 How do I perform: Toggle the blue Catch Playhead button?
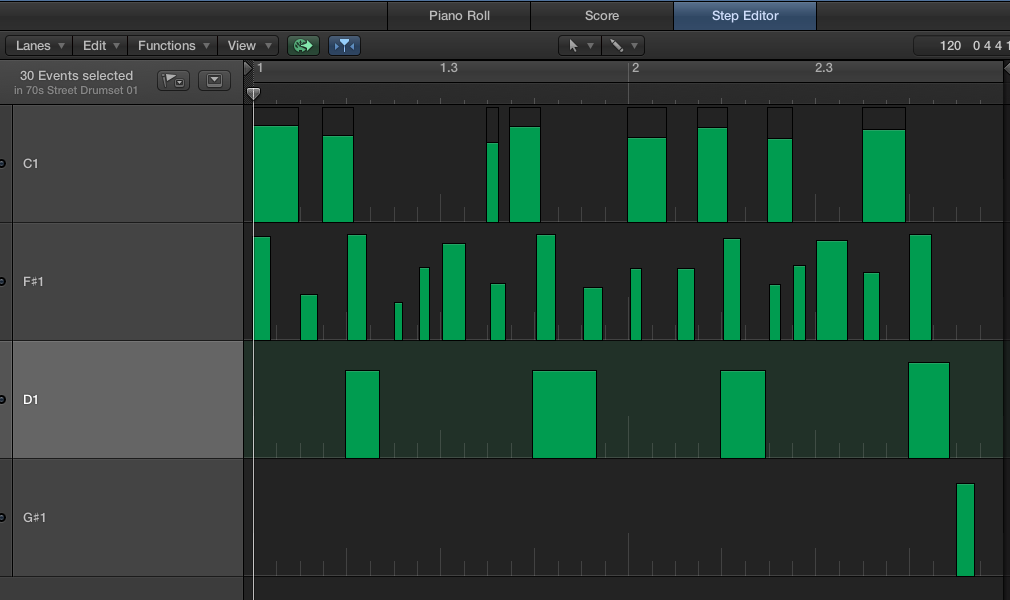click(344, 46)
